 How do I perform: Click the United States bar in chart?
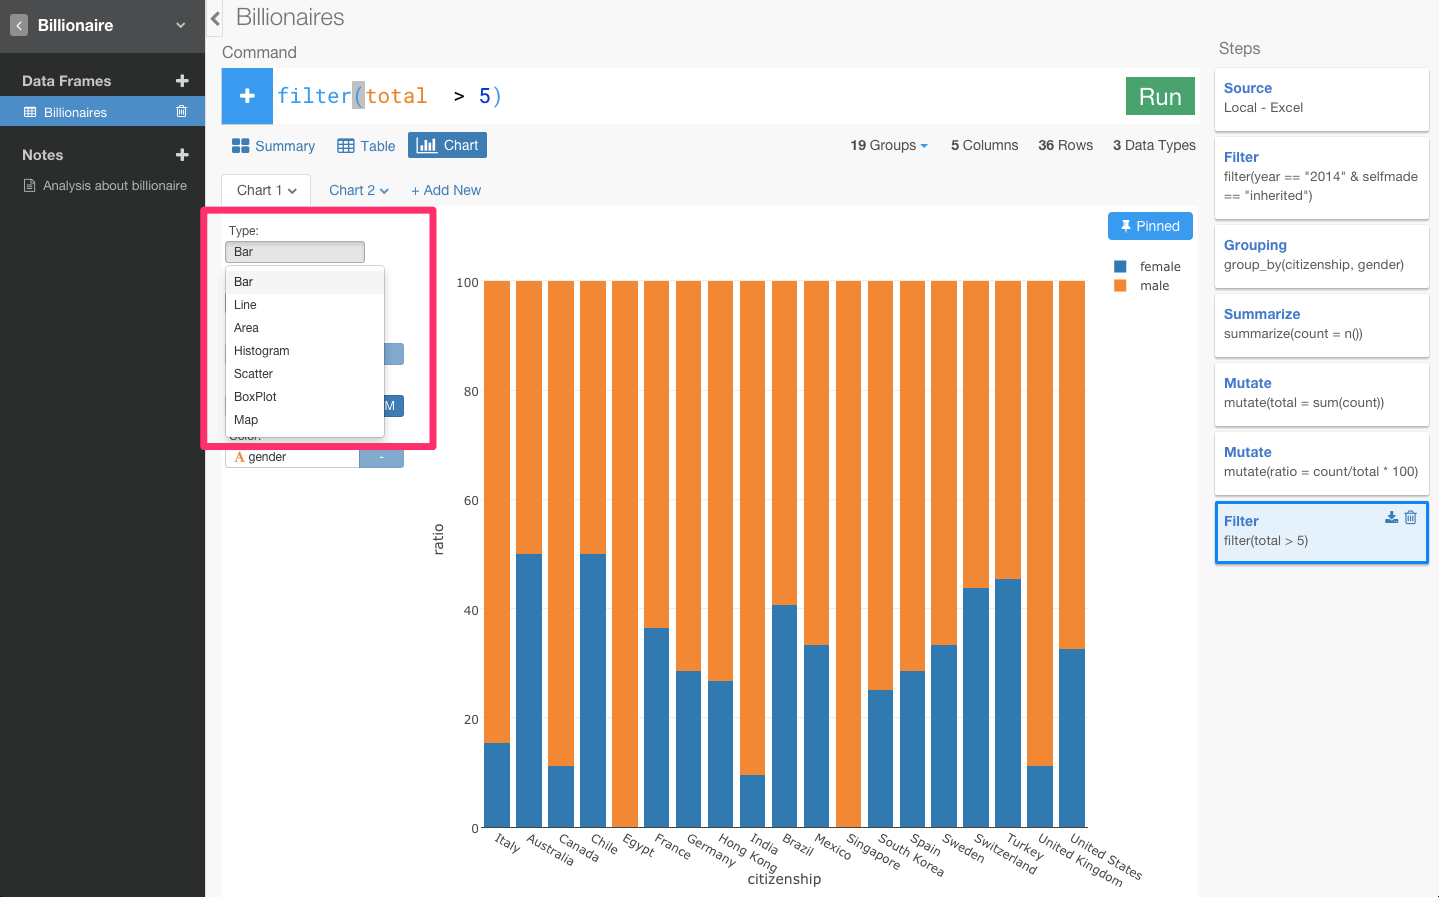pos(1072,554)
